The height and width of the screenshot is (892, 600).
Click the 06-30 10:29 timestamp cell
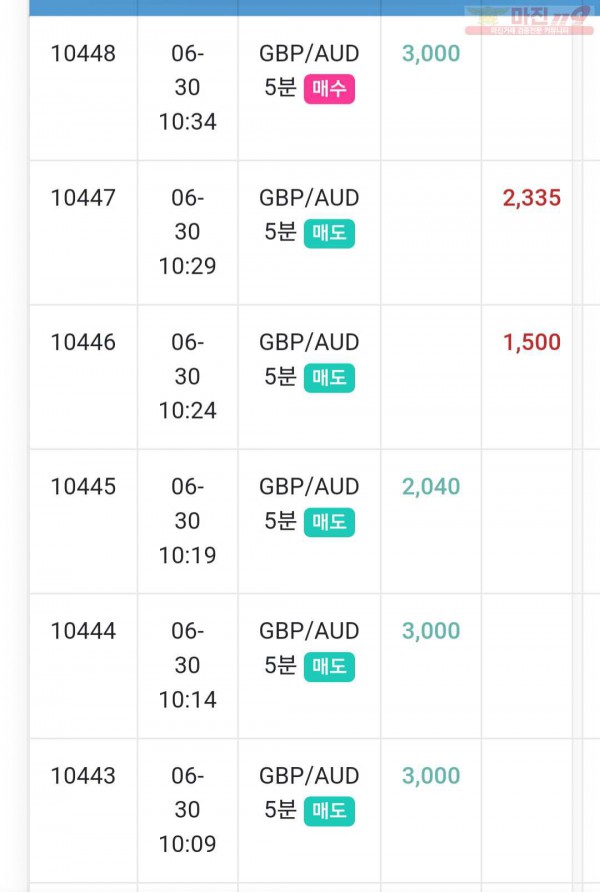click(x=188, y=232)
